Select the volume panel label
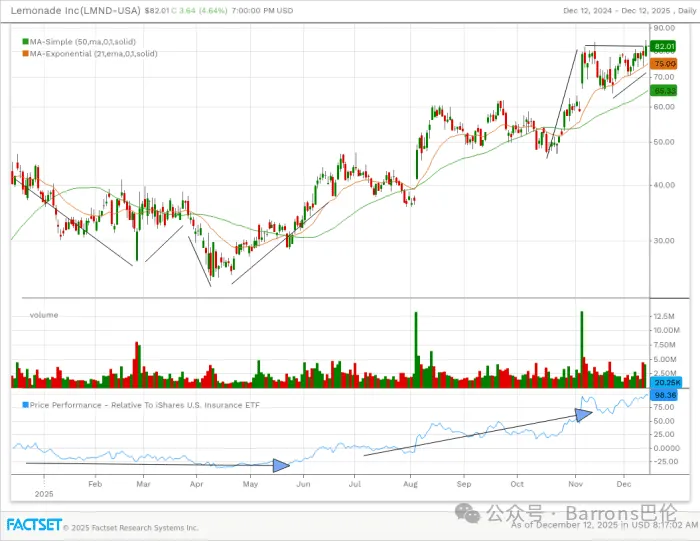The height and width of the screenshot is (541, 700). click(x=43, y=315)
